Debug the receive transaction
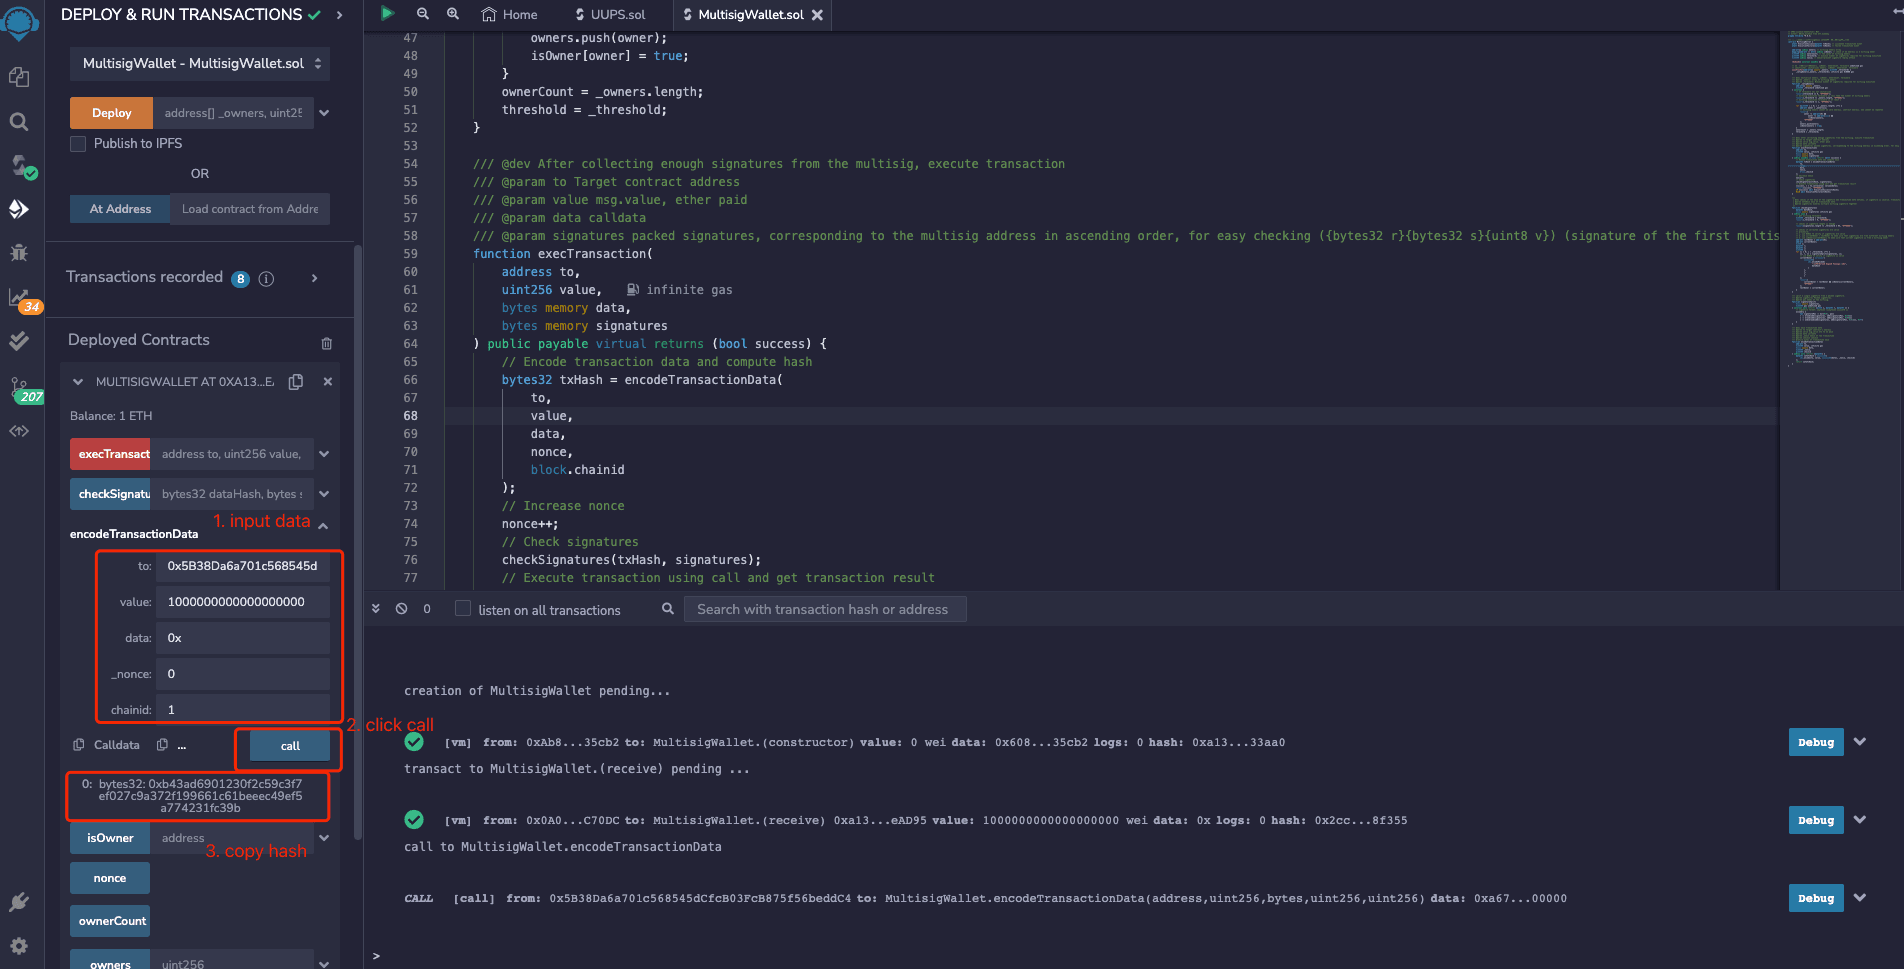The image size is (1904, 969). pos(1816,820)
